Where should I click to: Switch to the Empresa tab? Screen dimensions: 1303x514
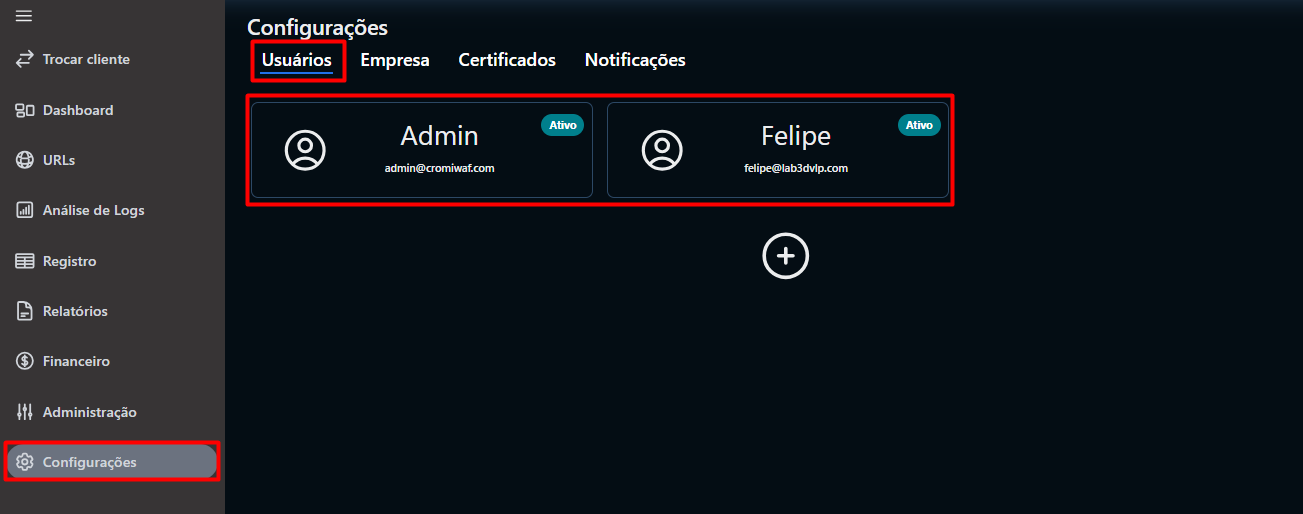pos(394,60)
